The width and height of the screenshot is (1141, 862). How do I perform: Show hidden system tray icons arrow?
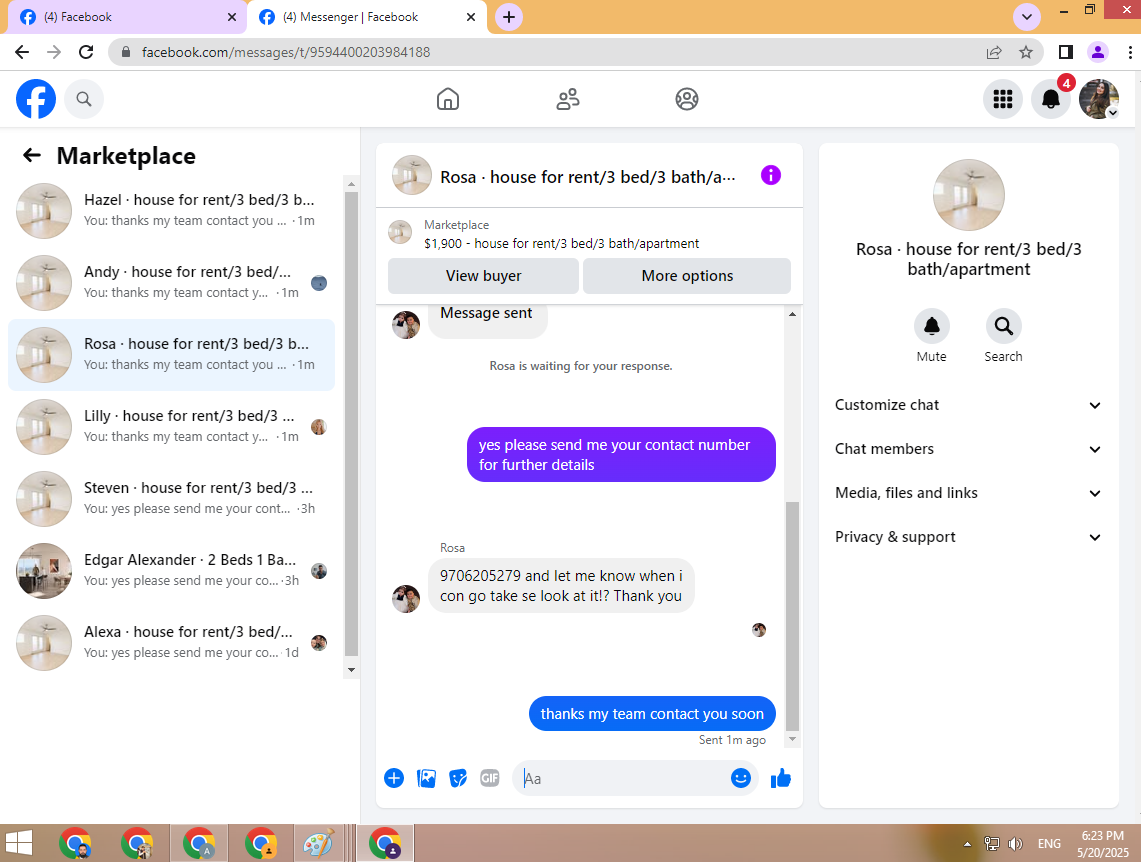pos(967,844)
